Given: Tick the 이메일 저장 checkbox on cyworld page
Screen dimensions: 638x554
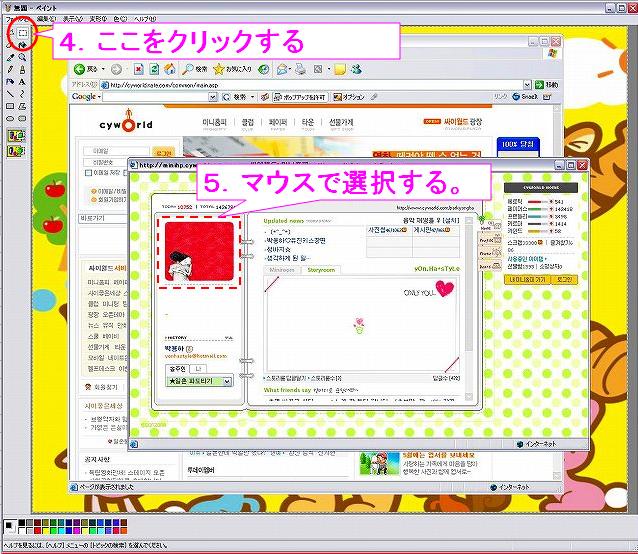Looking at the screenshot, I should [88, 173].
